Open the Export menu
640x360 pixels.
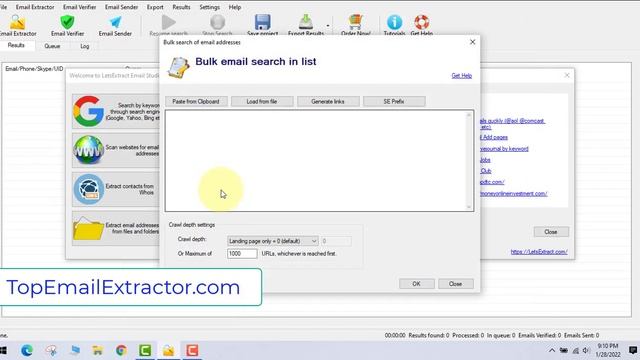tap(155, 7)
